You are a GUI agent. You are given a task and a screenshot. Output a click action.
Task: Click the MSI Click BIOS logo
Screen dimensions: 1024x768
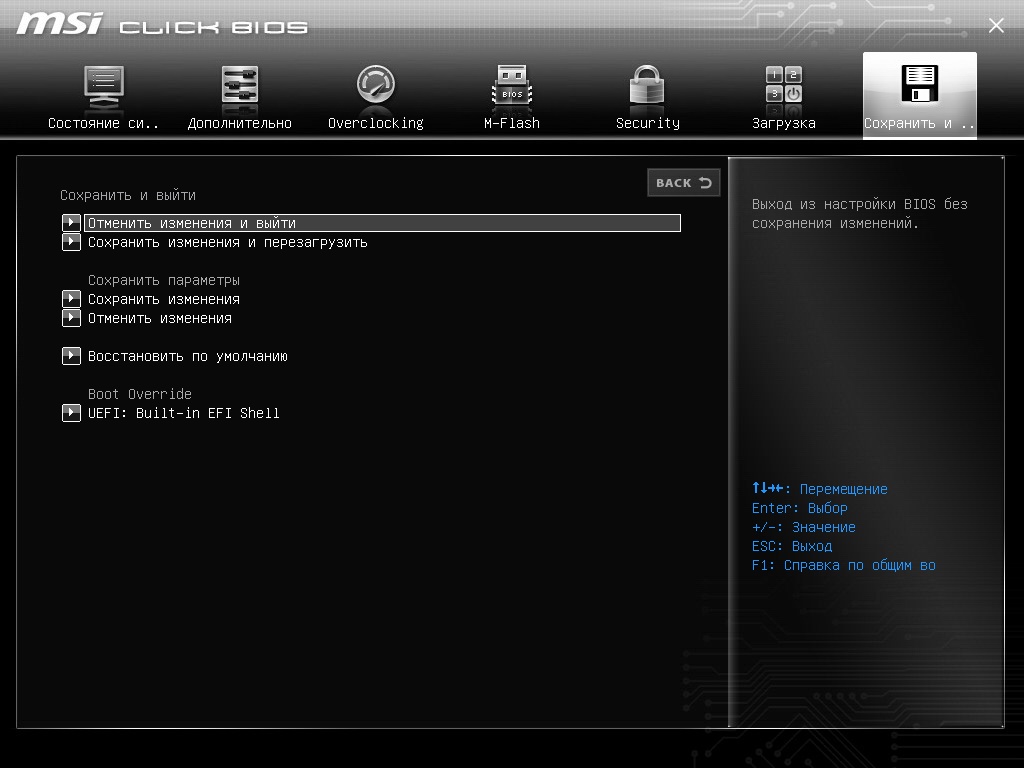pos(162,24)
